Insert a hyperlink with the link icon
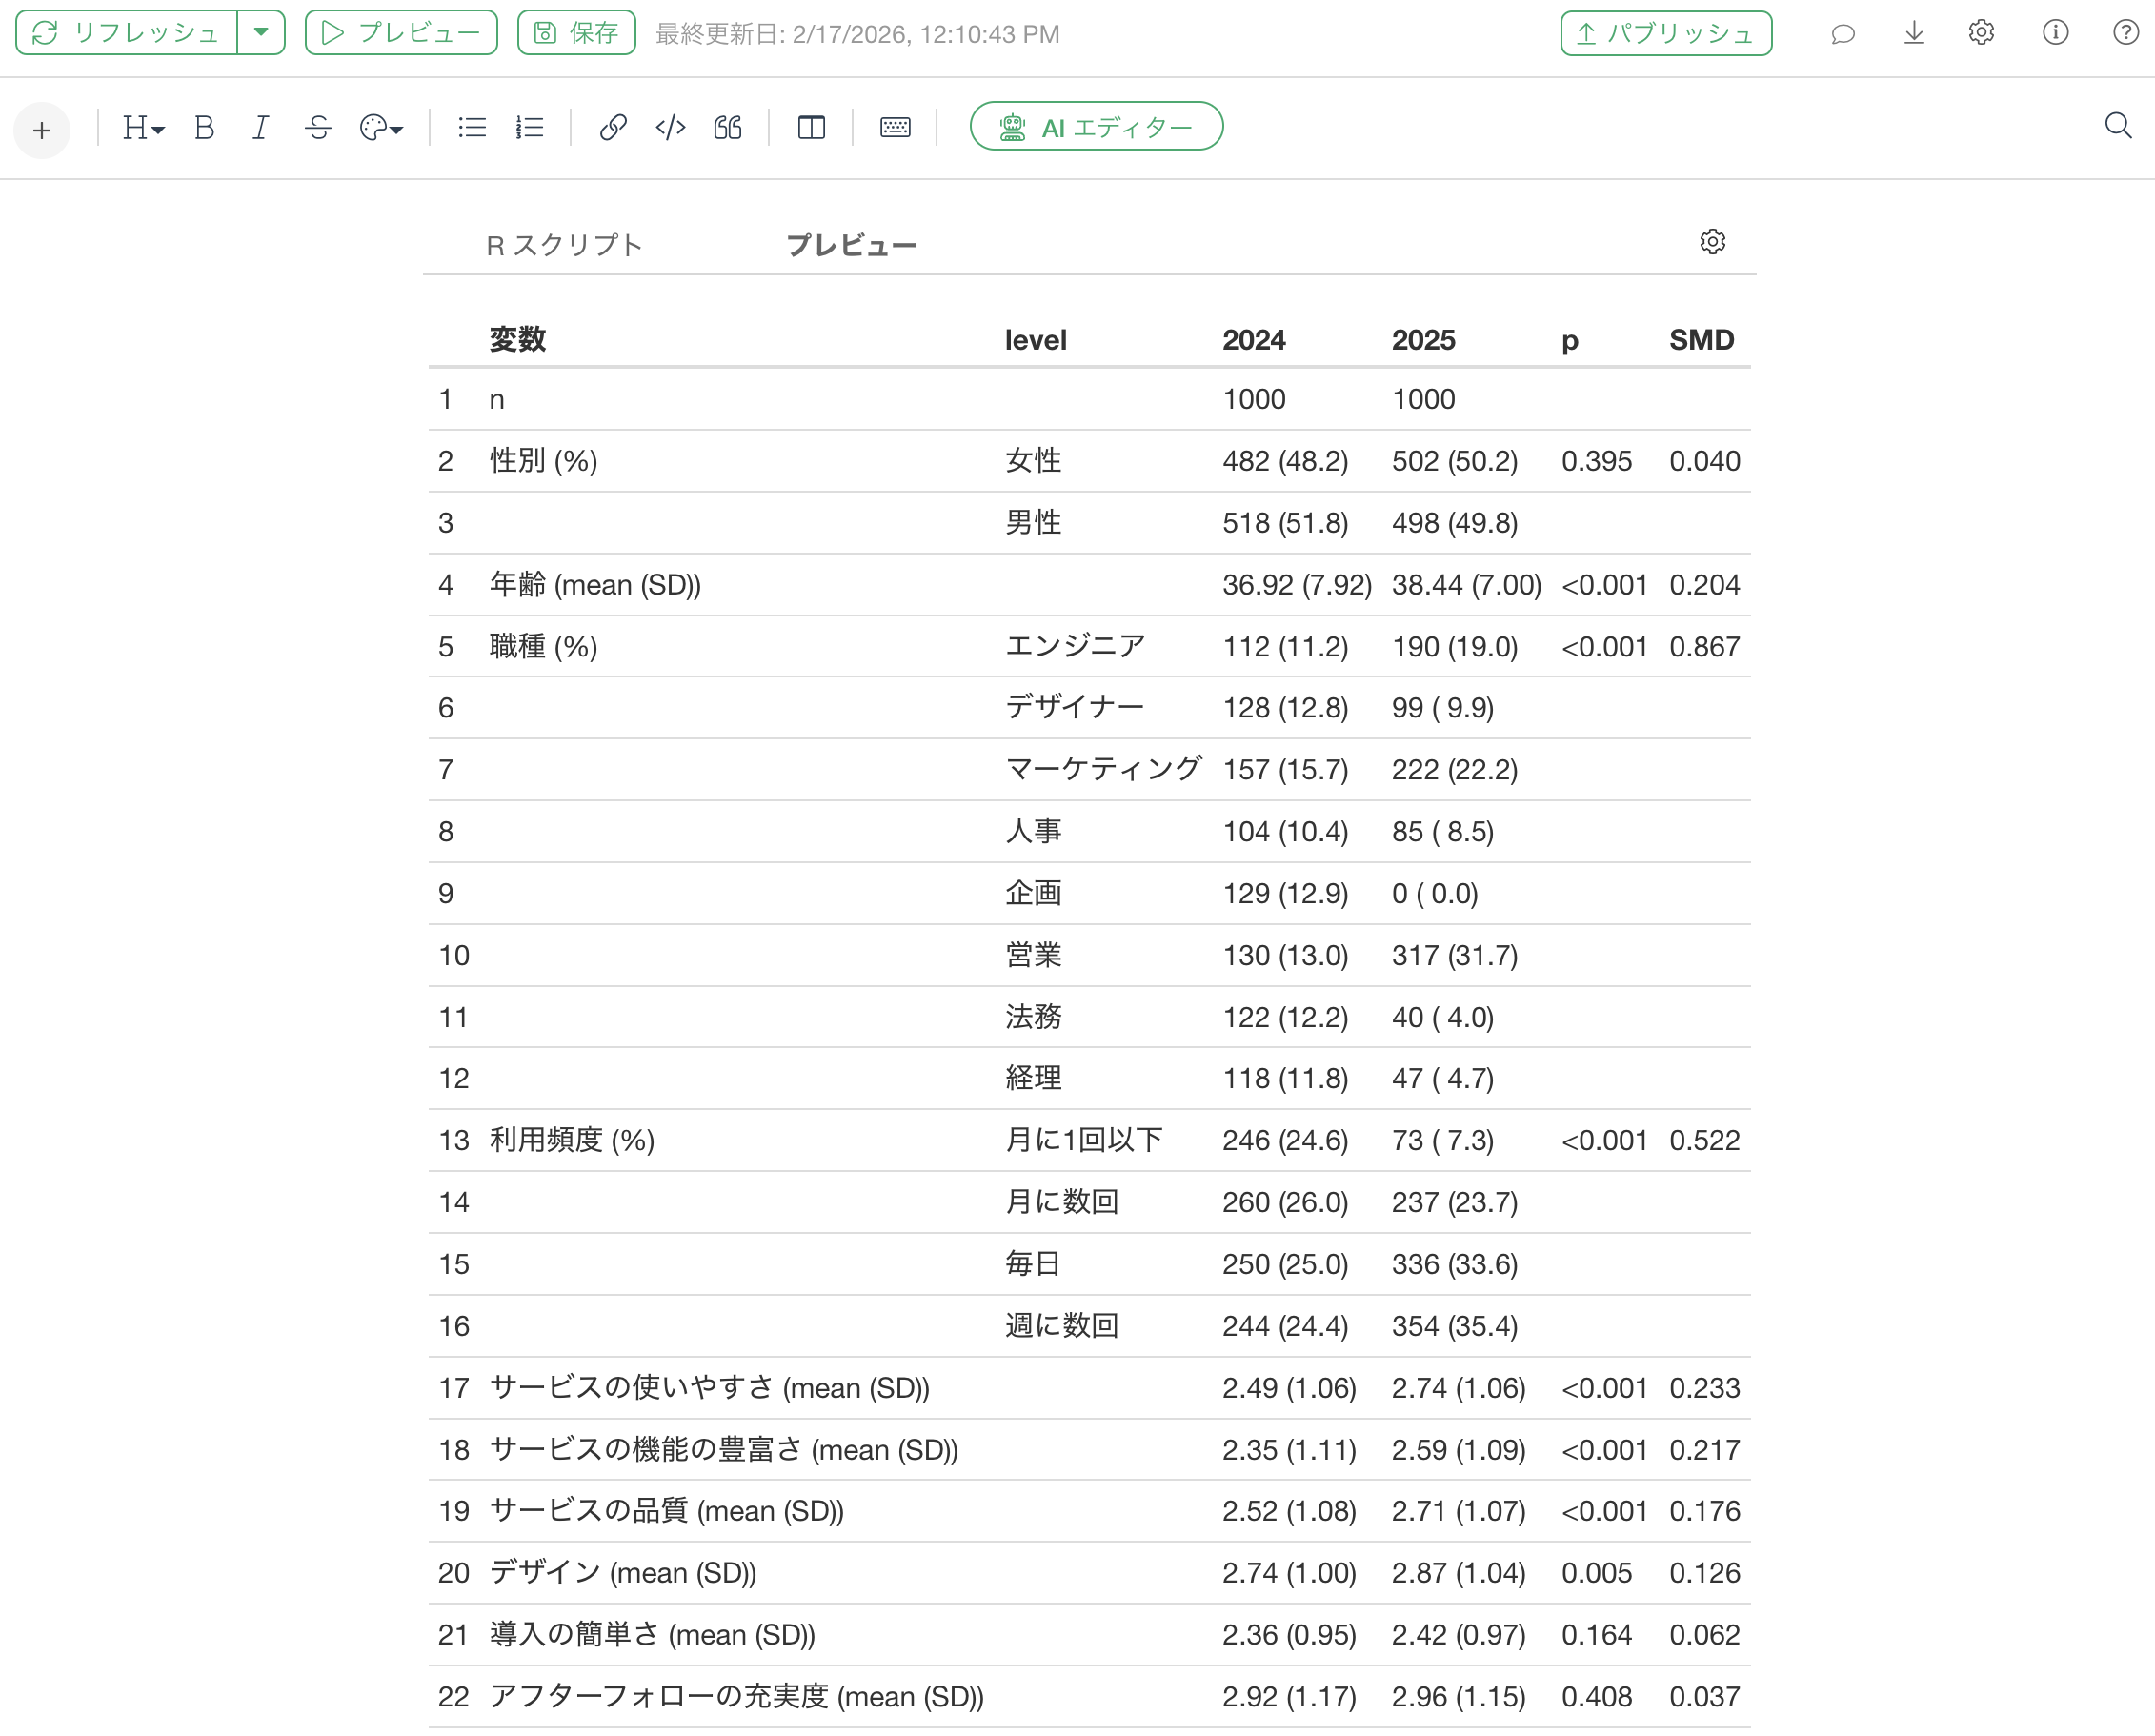The image size is (2155, 1736). tap(612, 128)
